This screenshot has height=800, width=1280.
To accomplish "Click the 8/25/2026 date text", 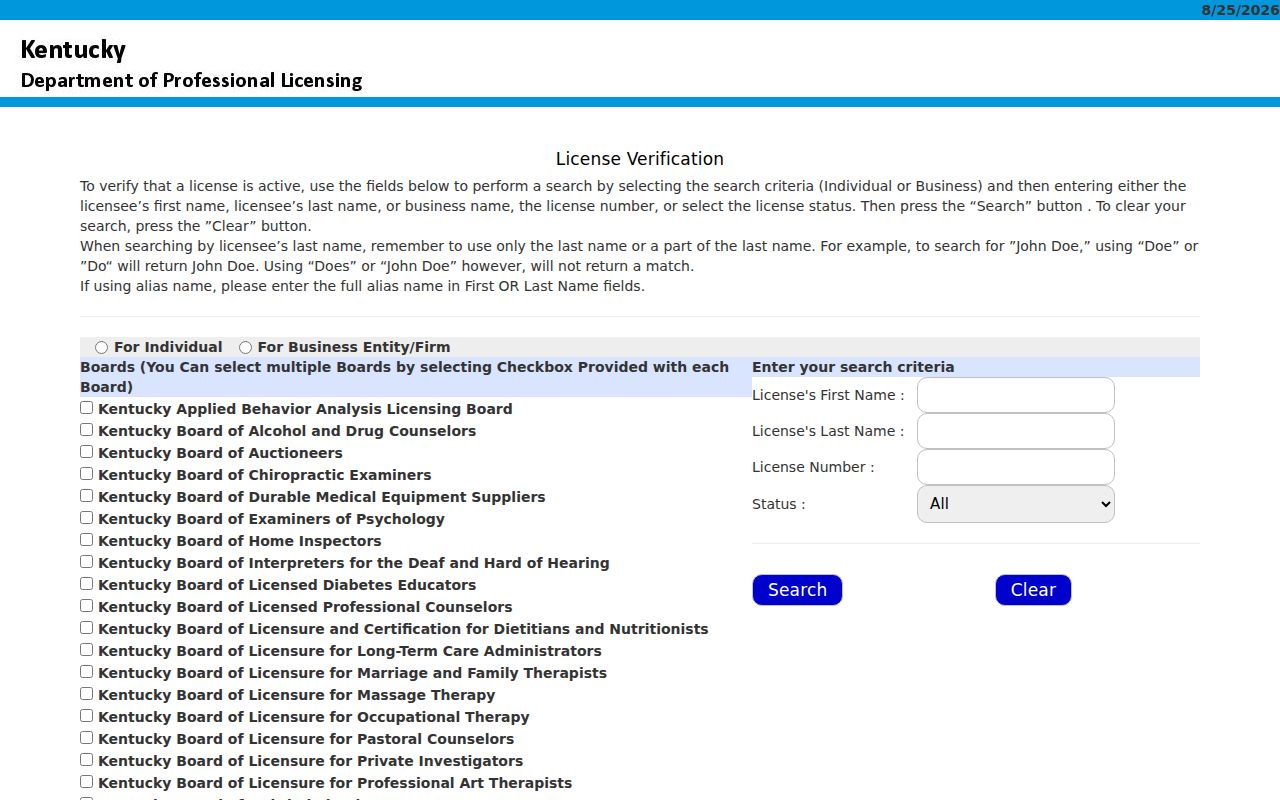I will pyautogui.click(x=1240, y=10).
